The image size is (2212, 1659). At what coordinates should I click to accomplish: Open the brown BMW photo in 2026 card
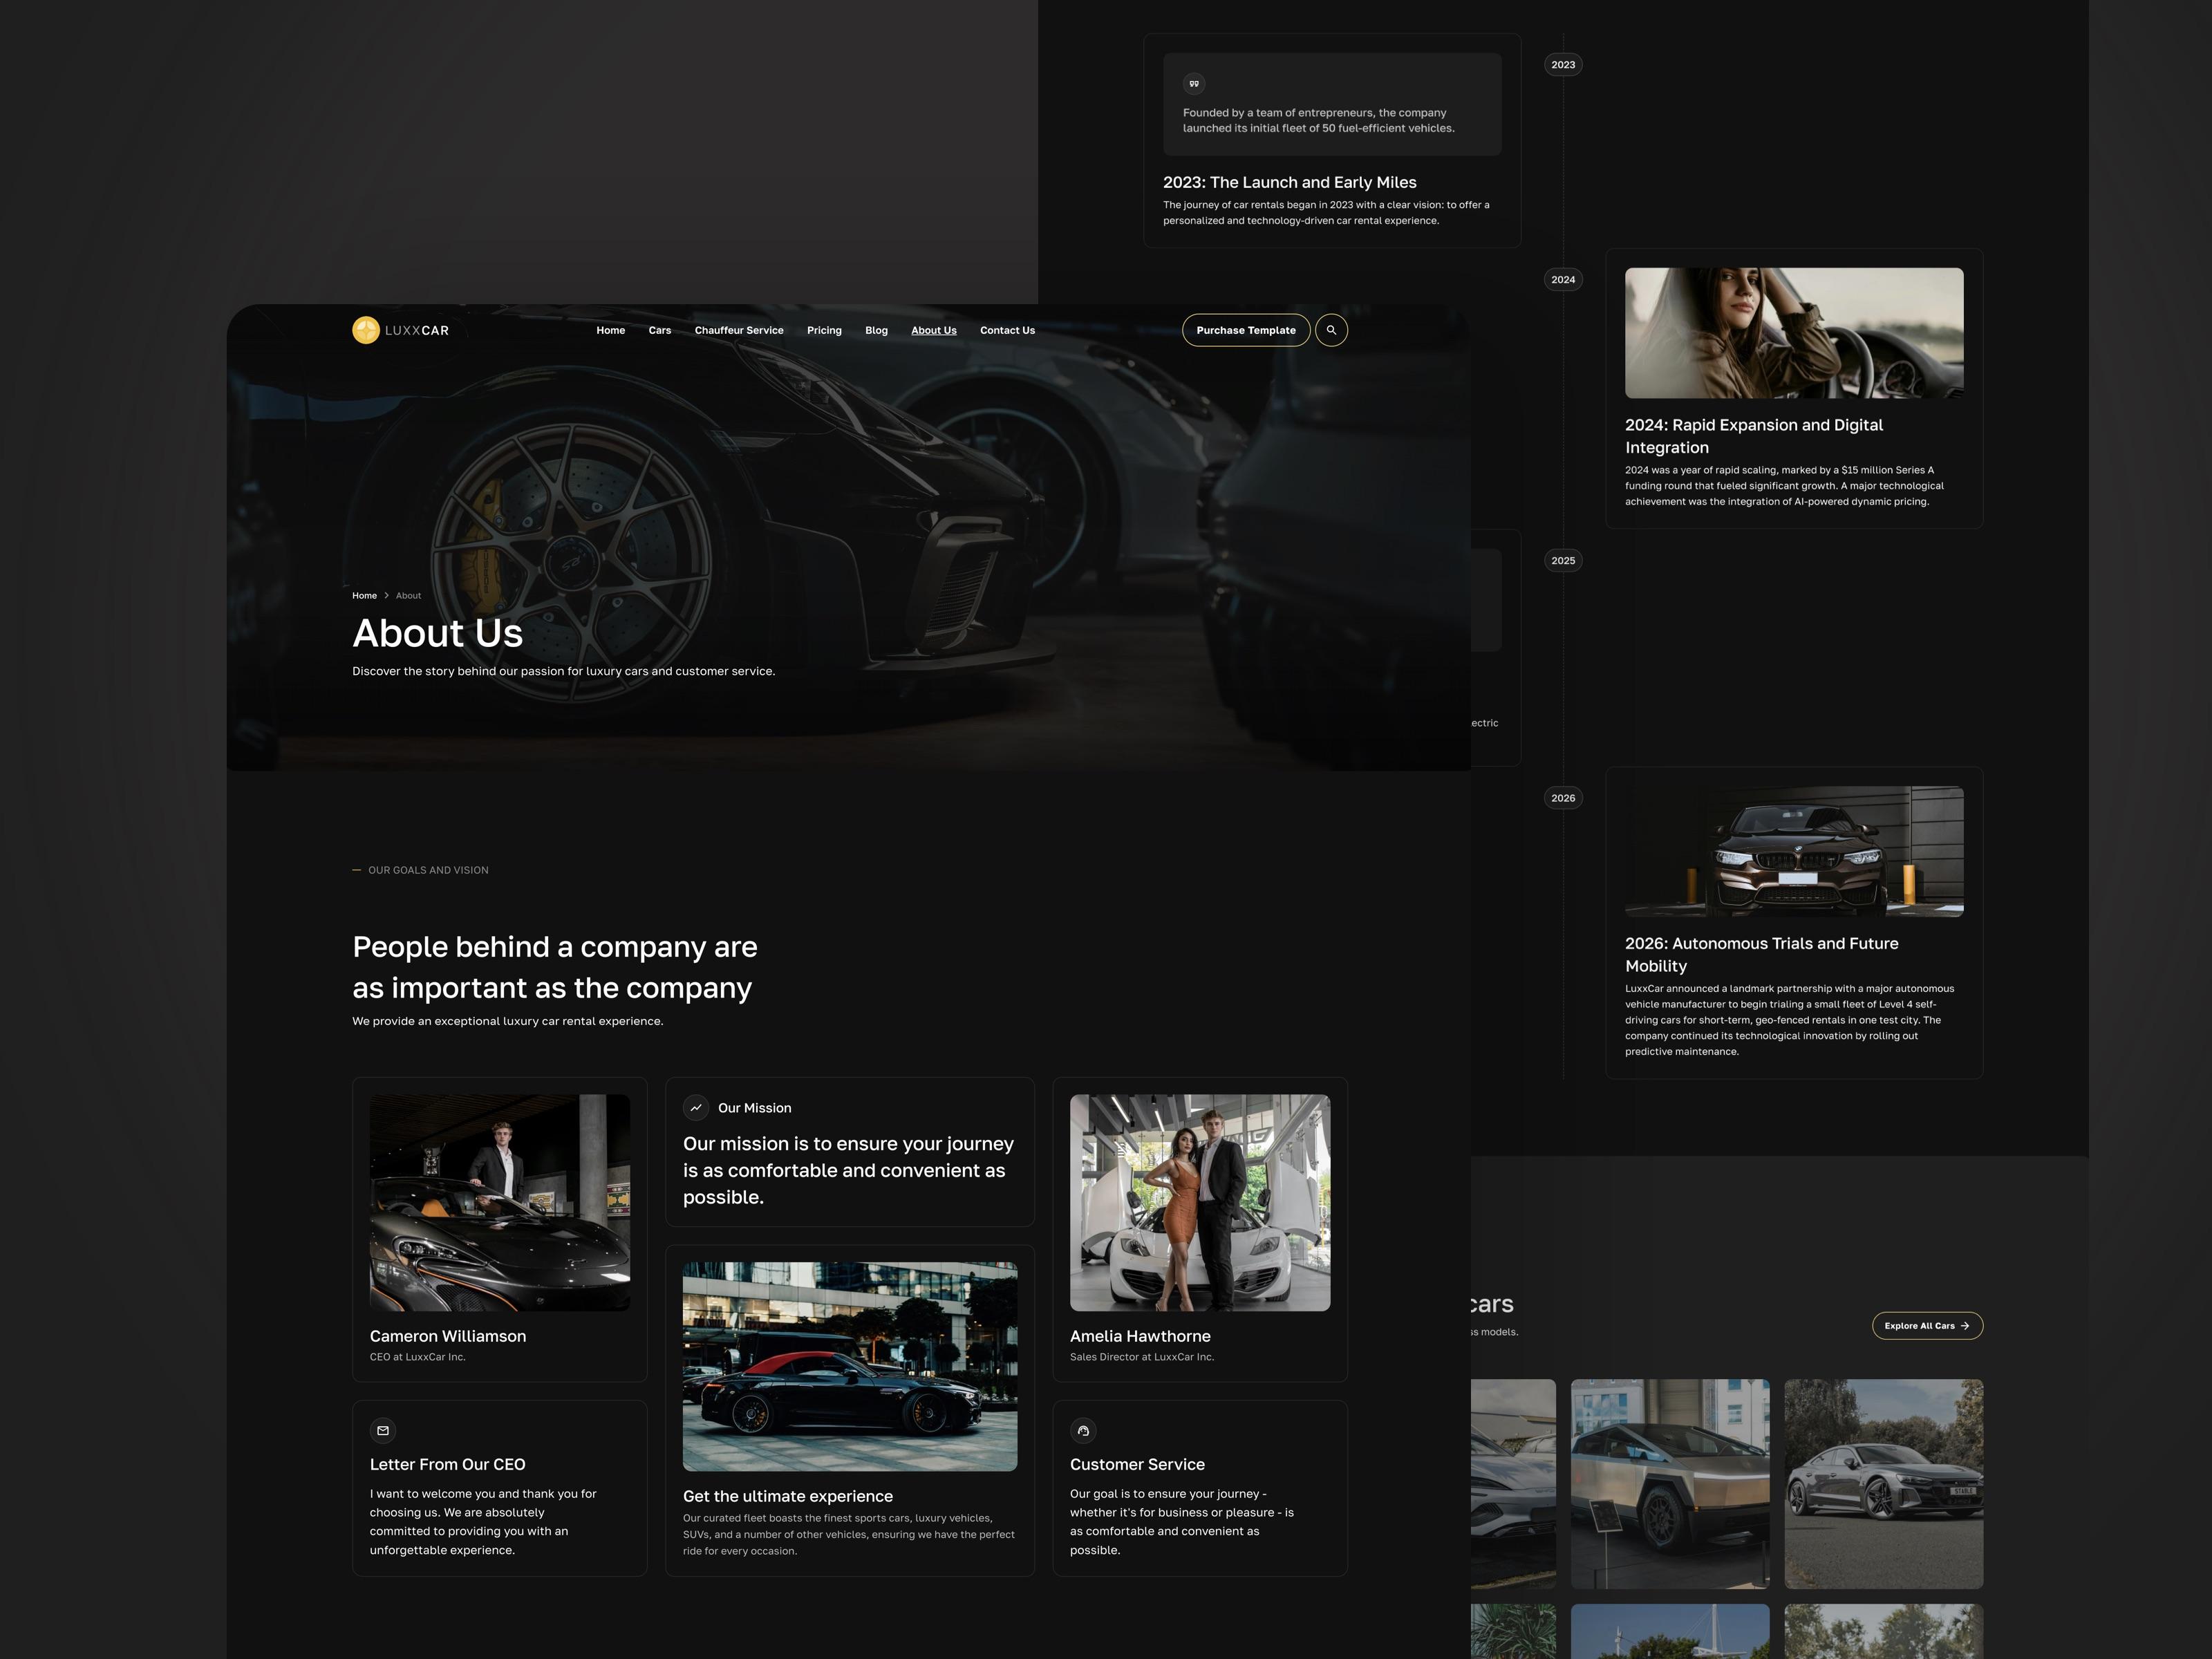[1794, 852]
